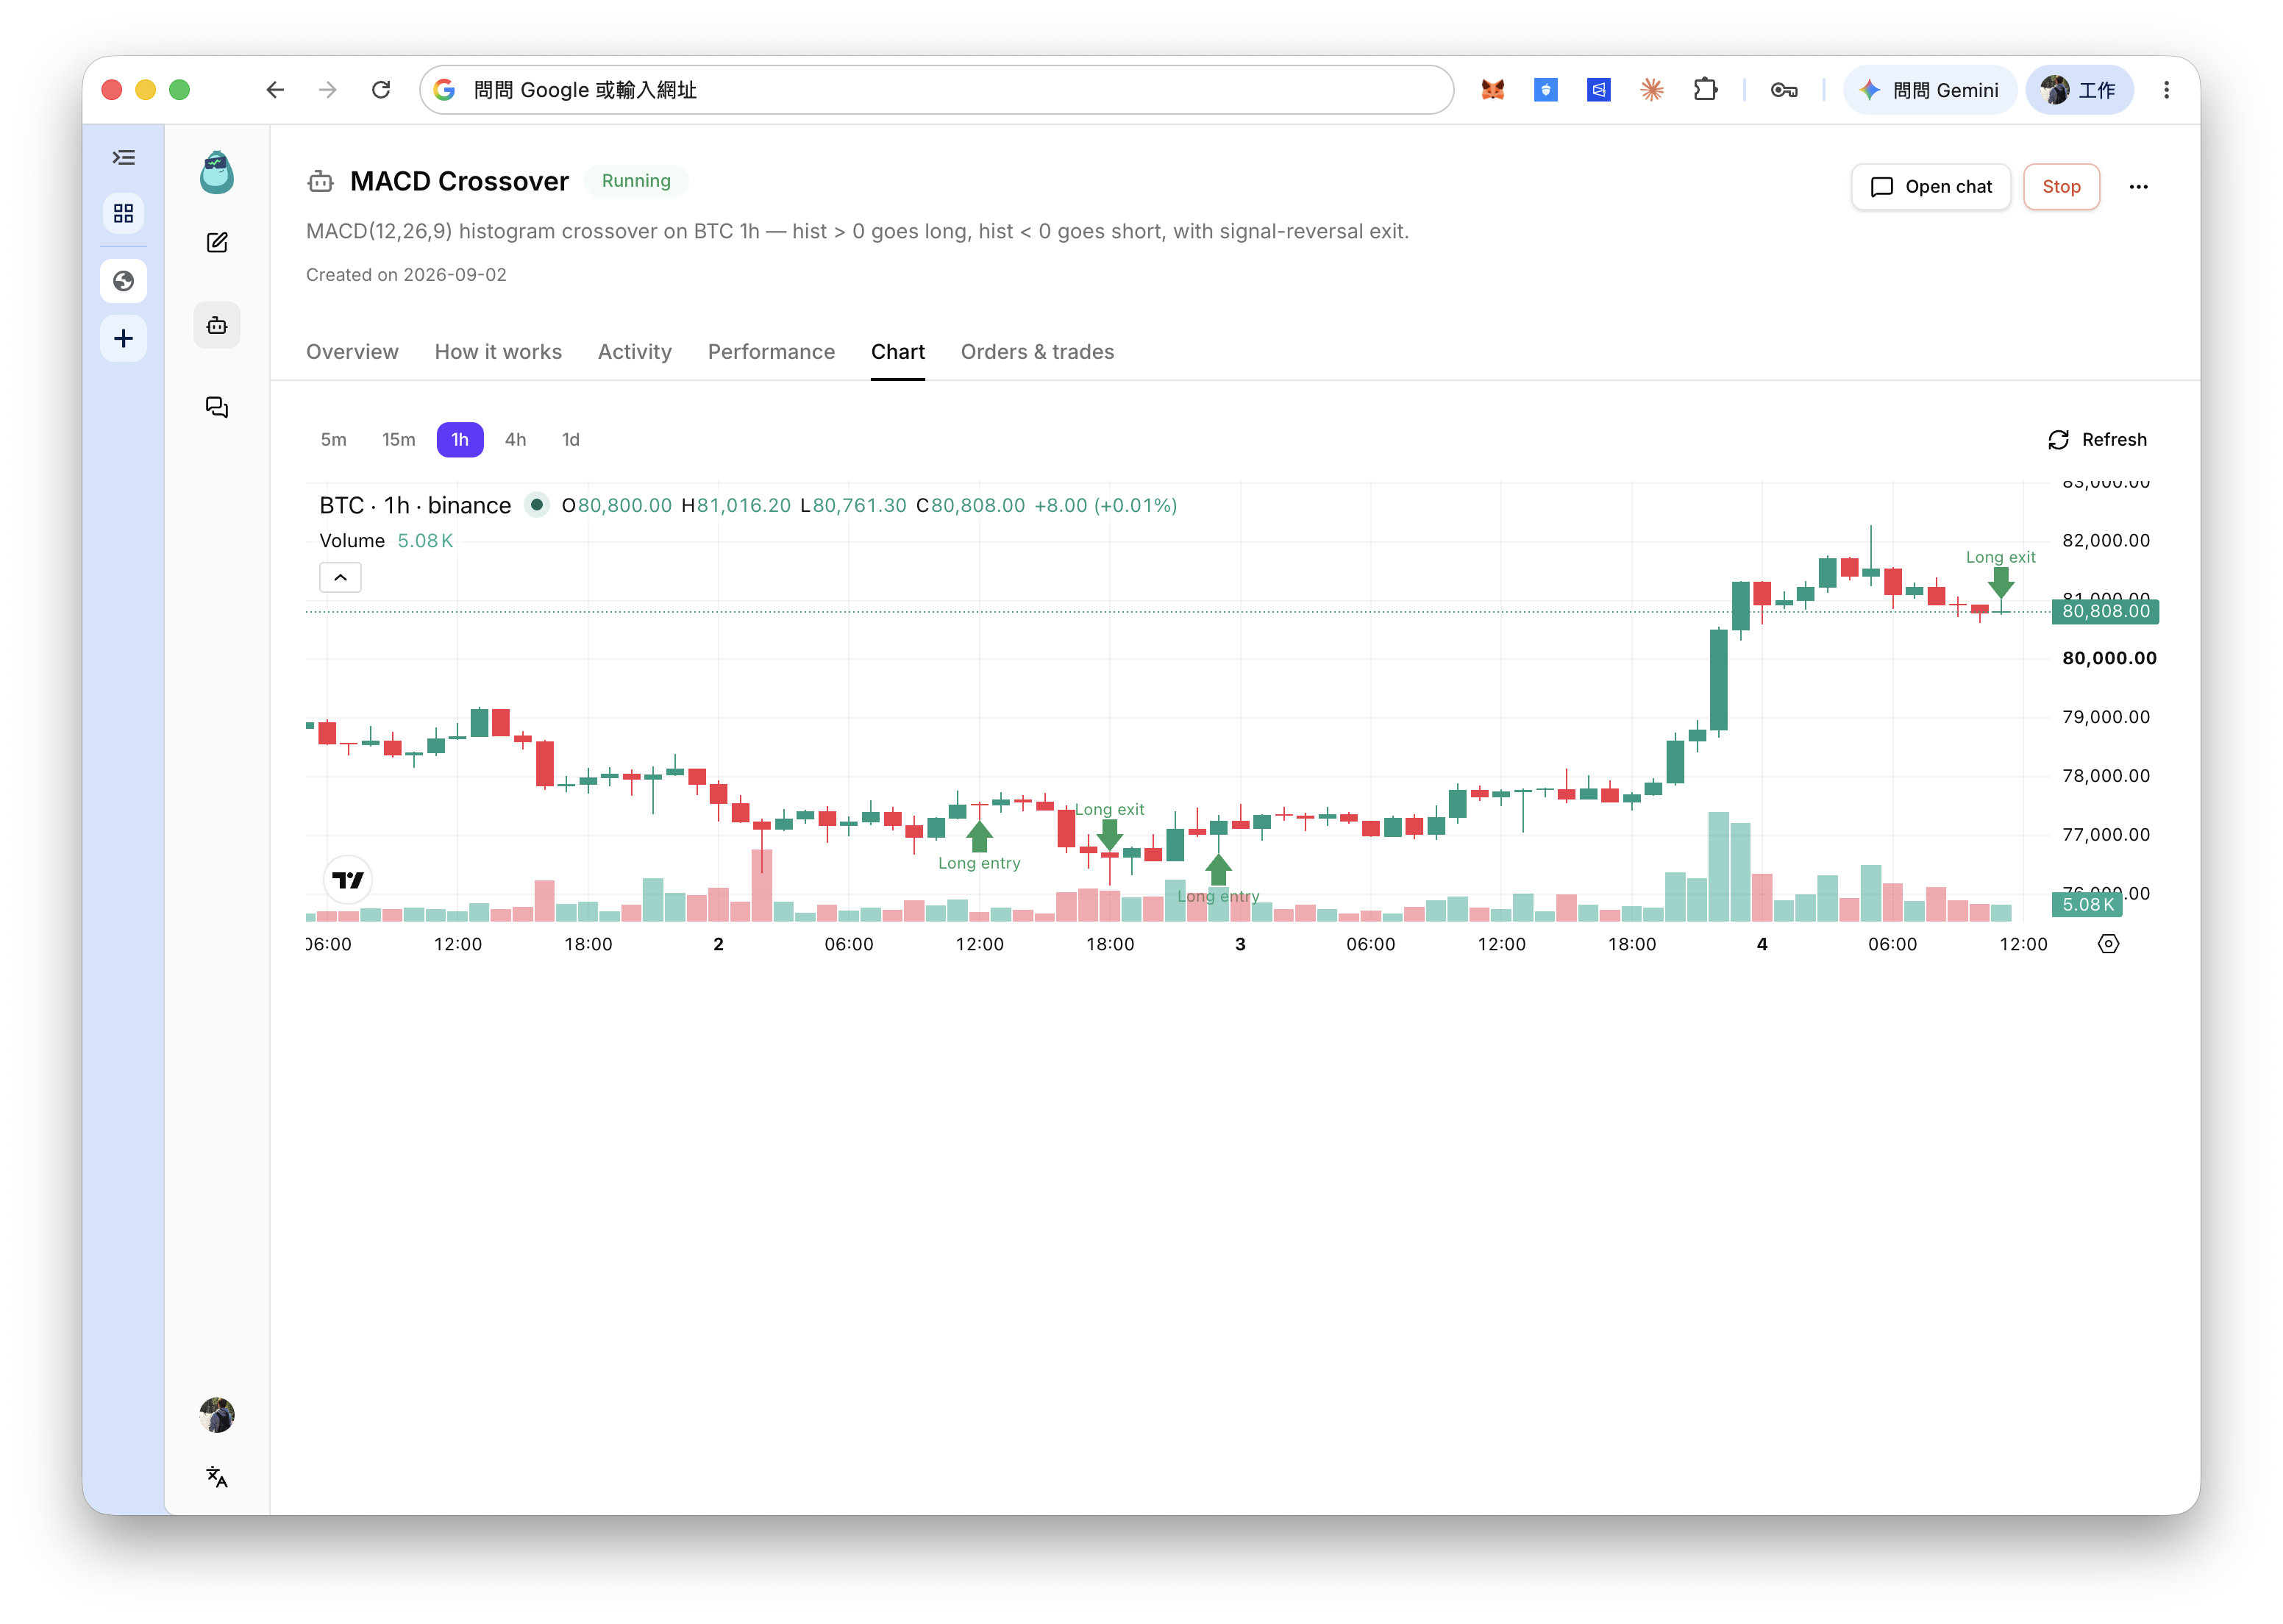Viewport: 2283px width, 1624px height.
Task: Click the blue shield extension icon
Action: pos(1545,90)
